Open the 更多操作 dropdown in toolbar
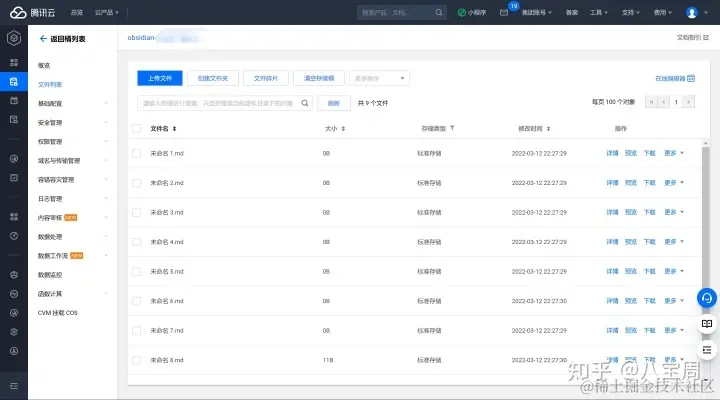The width and height of the screenshot is (720, 400). [379, 78]
